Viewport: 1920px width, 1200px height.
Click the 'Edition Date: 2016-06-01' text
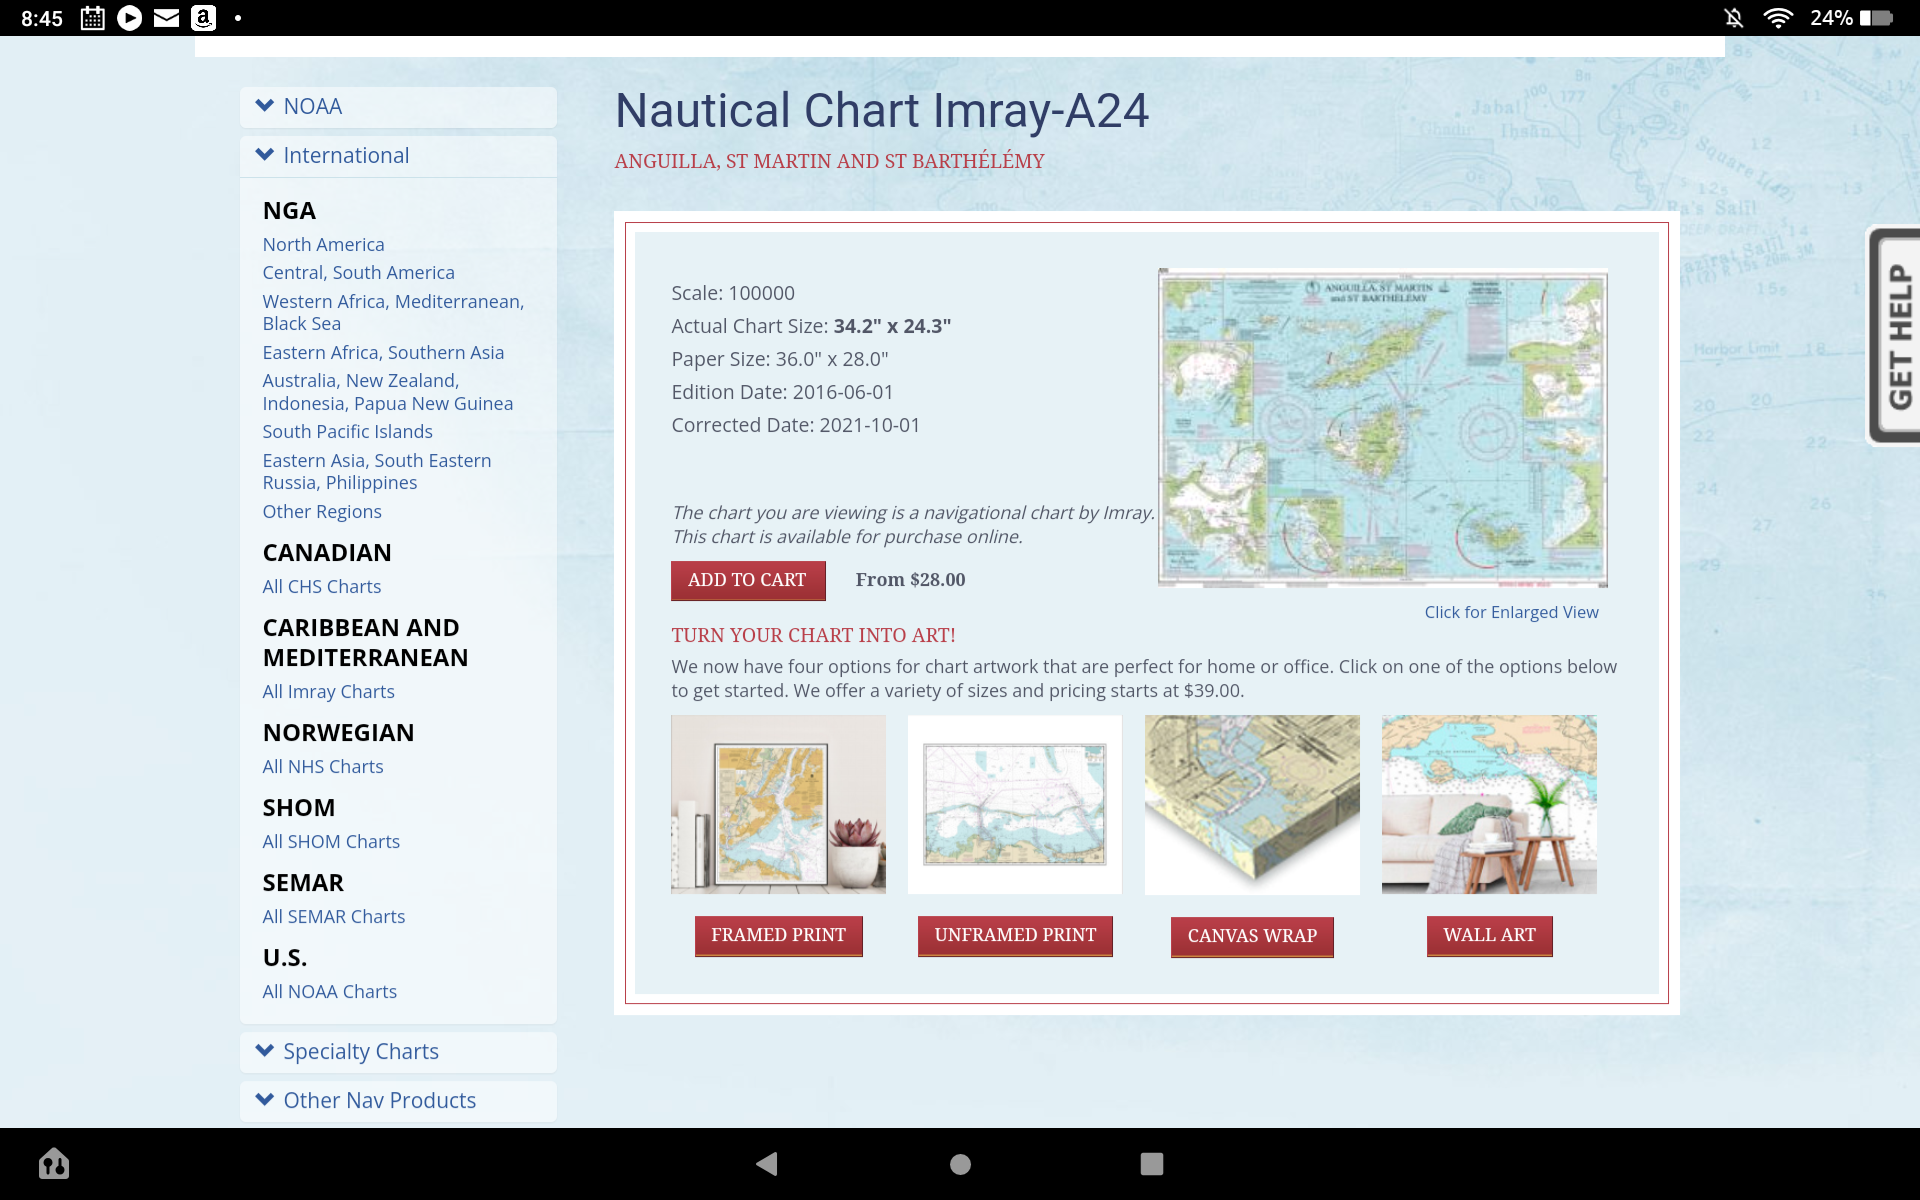[782, 392]
